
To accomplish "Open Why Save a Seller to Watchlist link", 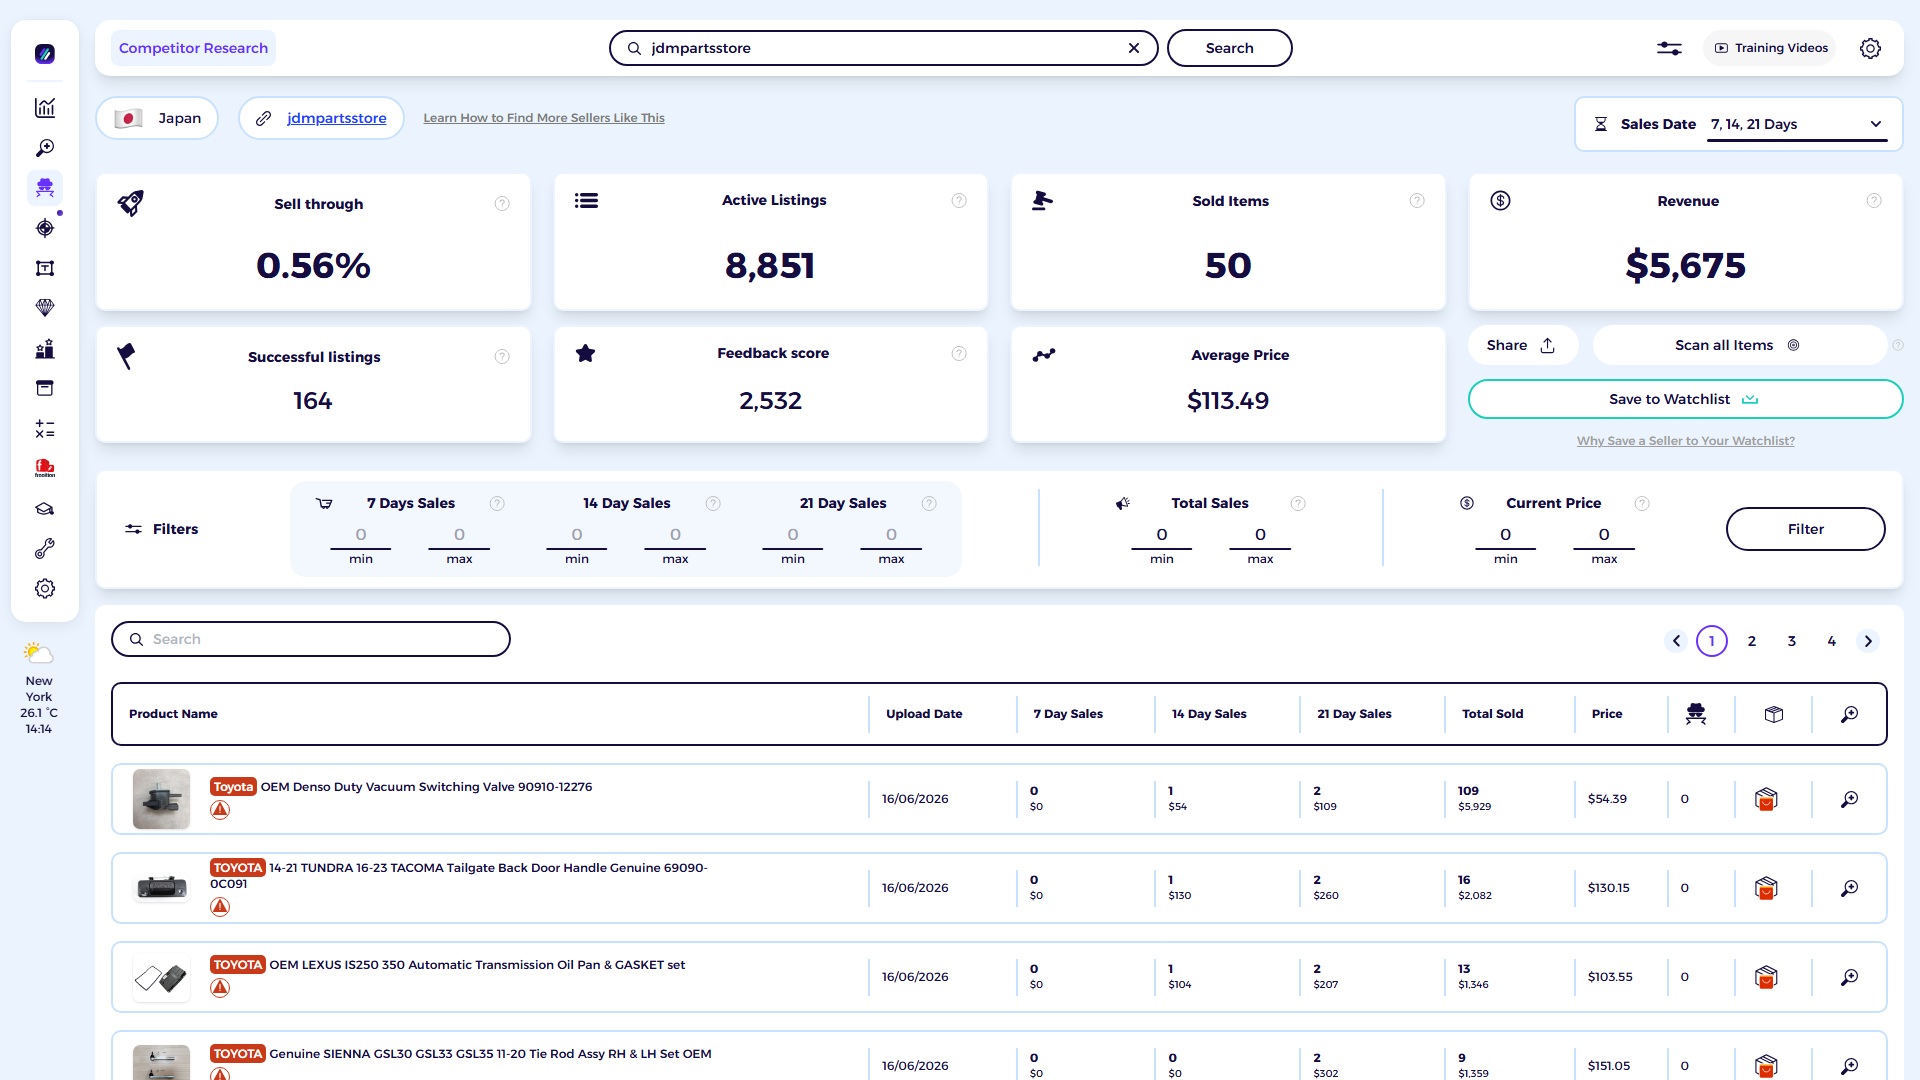I will click(1686, 441).
